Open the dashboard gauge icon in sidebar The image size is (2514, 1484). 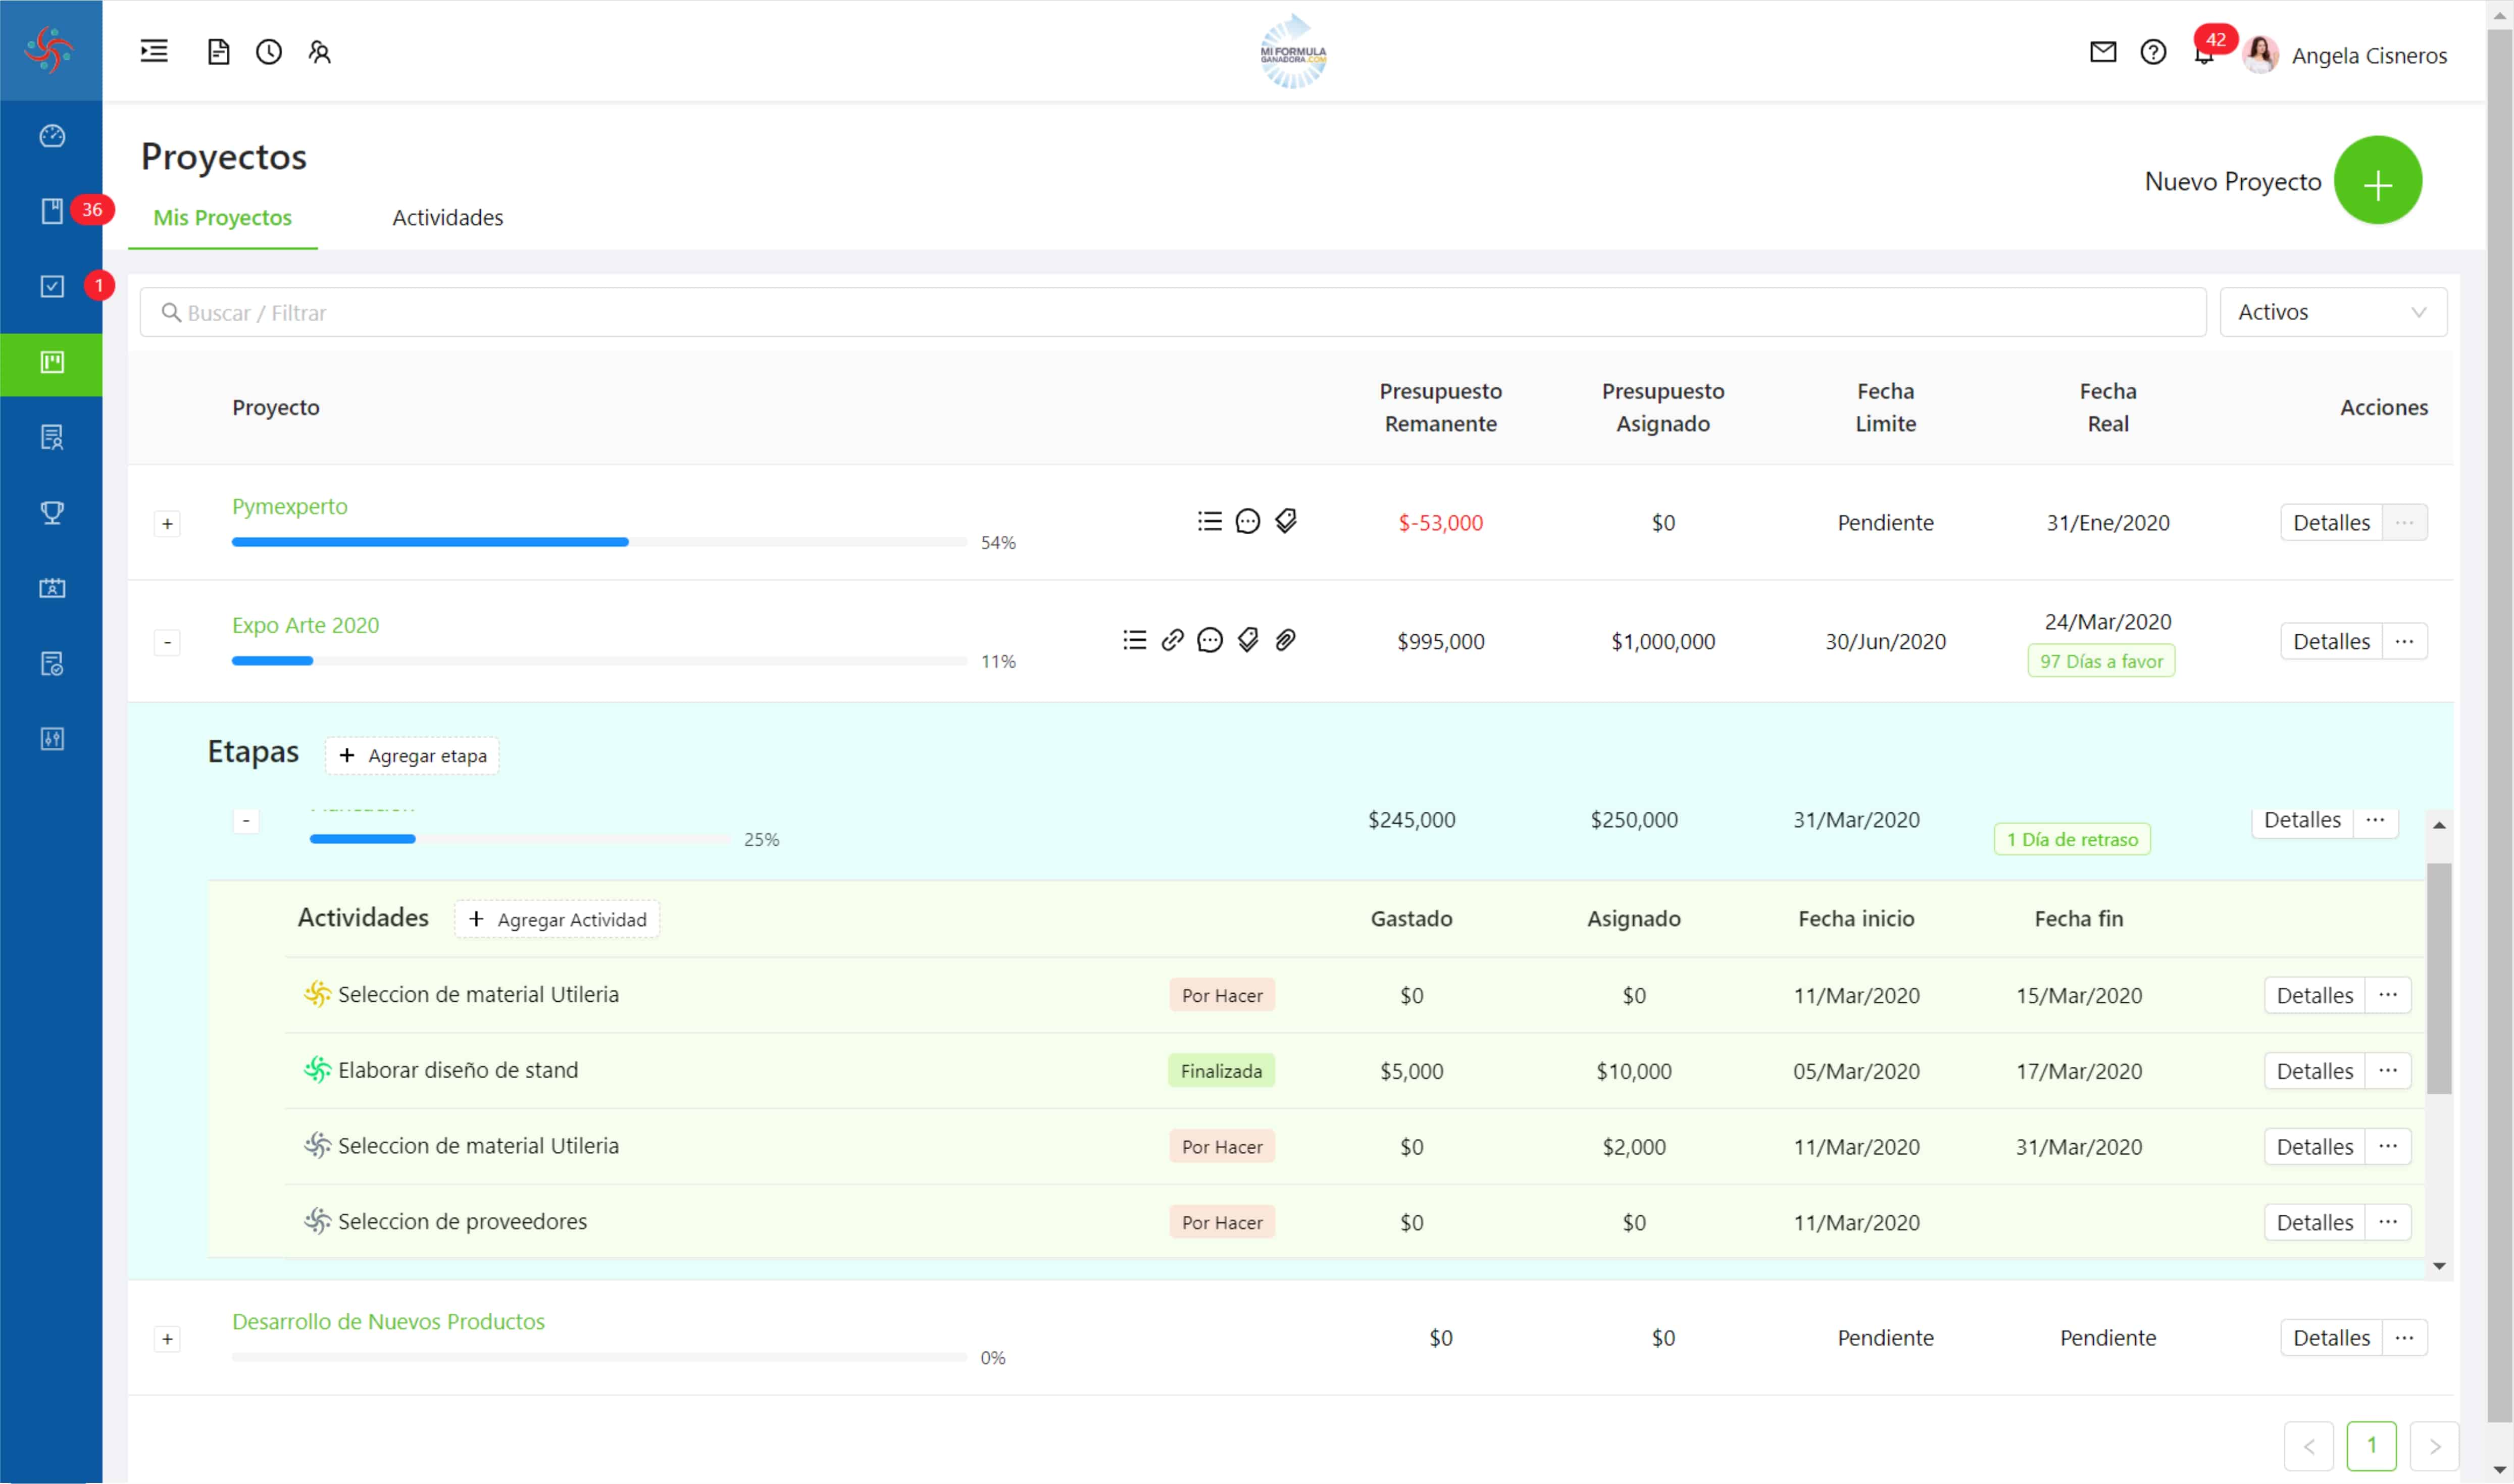[52, 136]
